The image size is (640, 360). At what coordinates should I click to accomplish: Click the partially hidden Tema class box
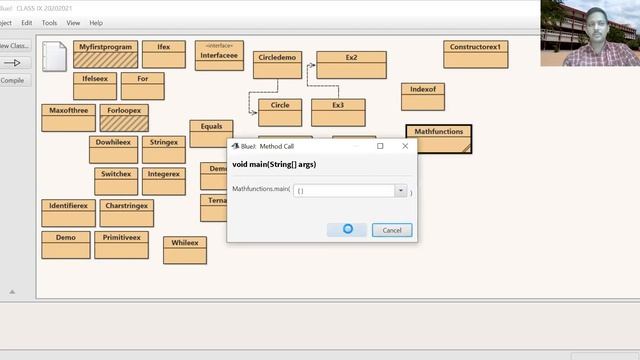214,208
